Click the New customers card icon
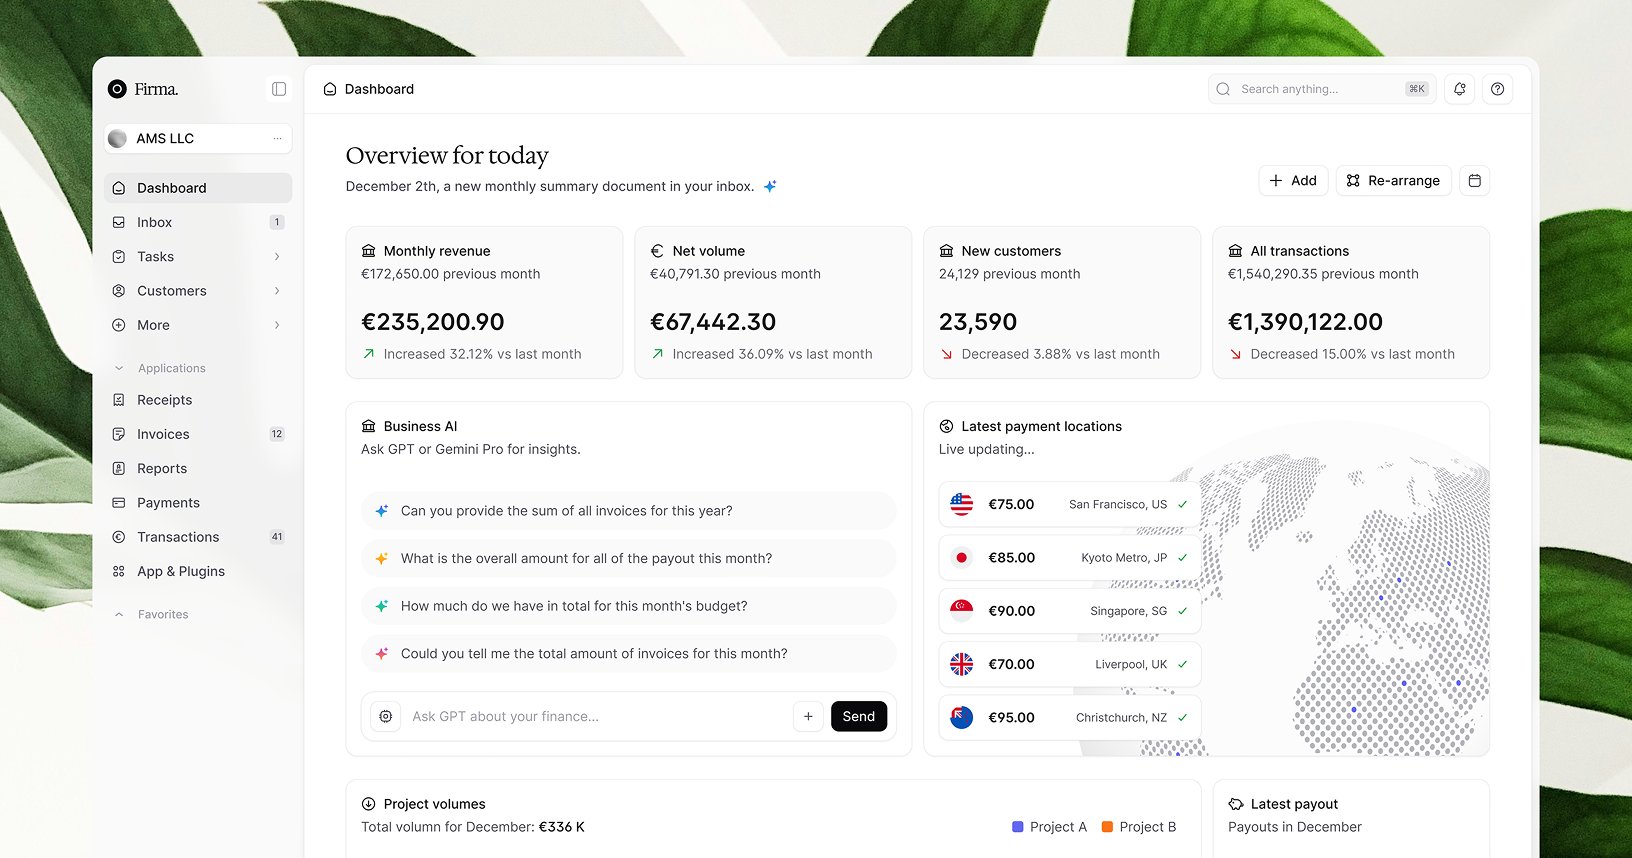 coord(946,251)
